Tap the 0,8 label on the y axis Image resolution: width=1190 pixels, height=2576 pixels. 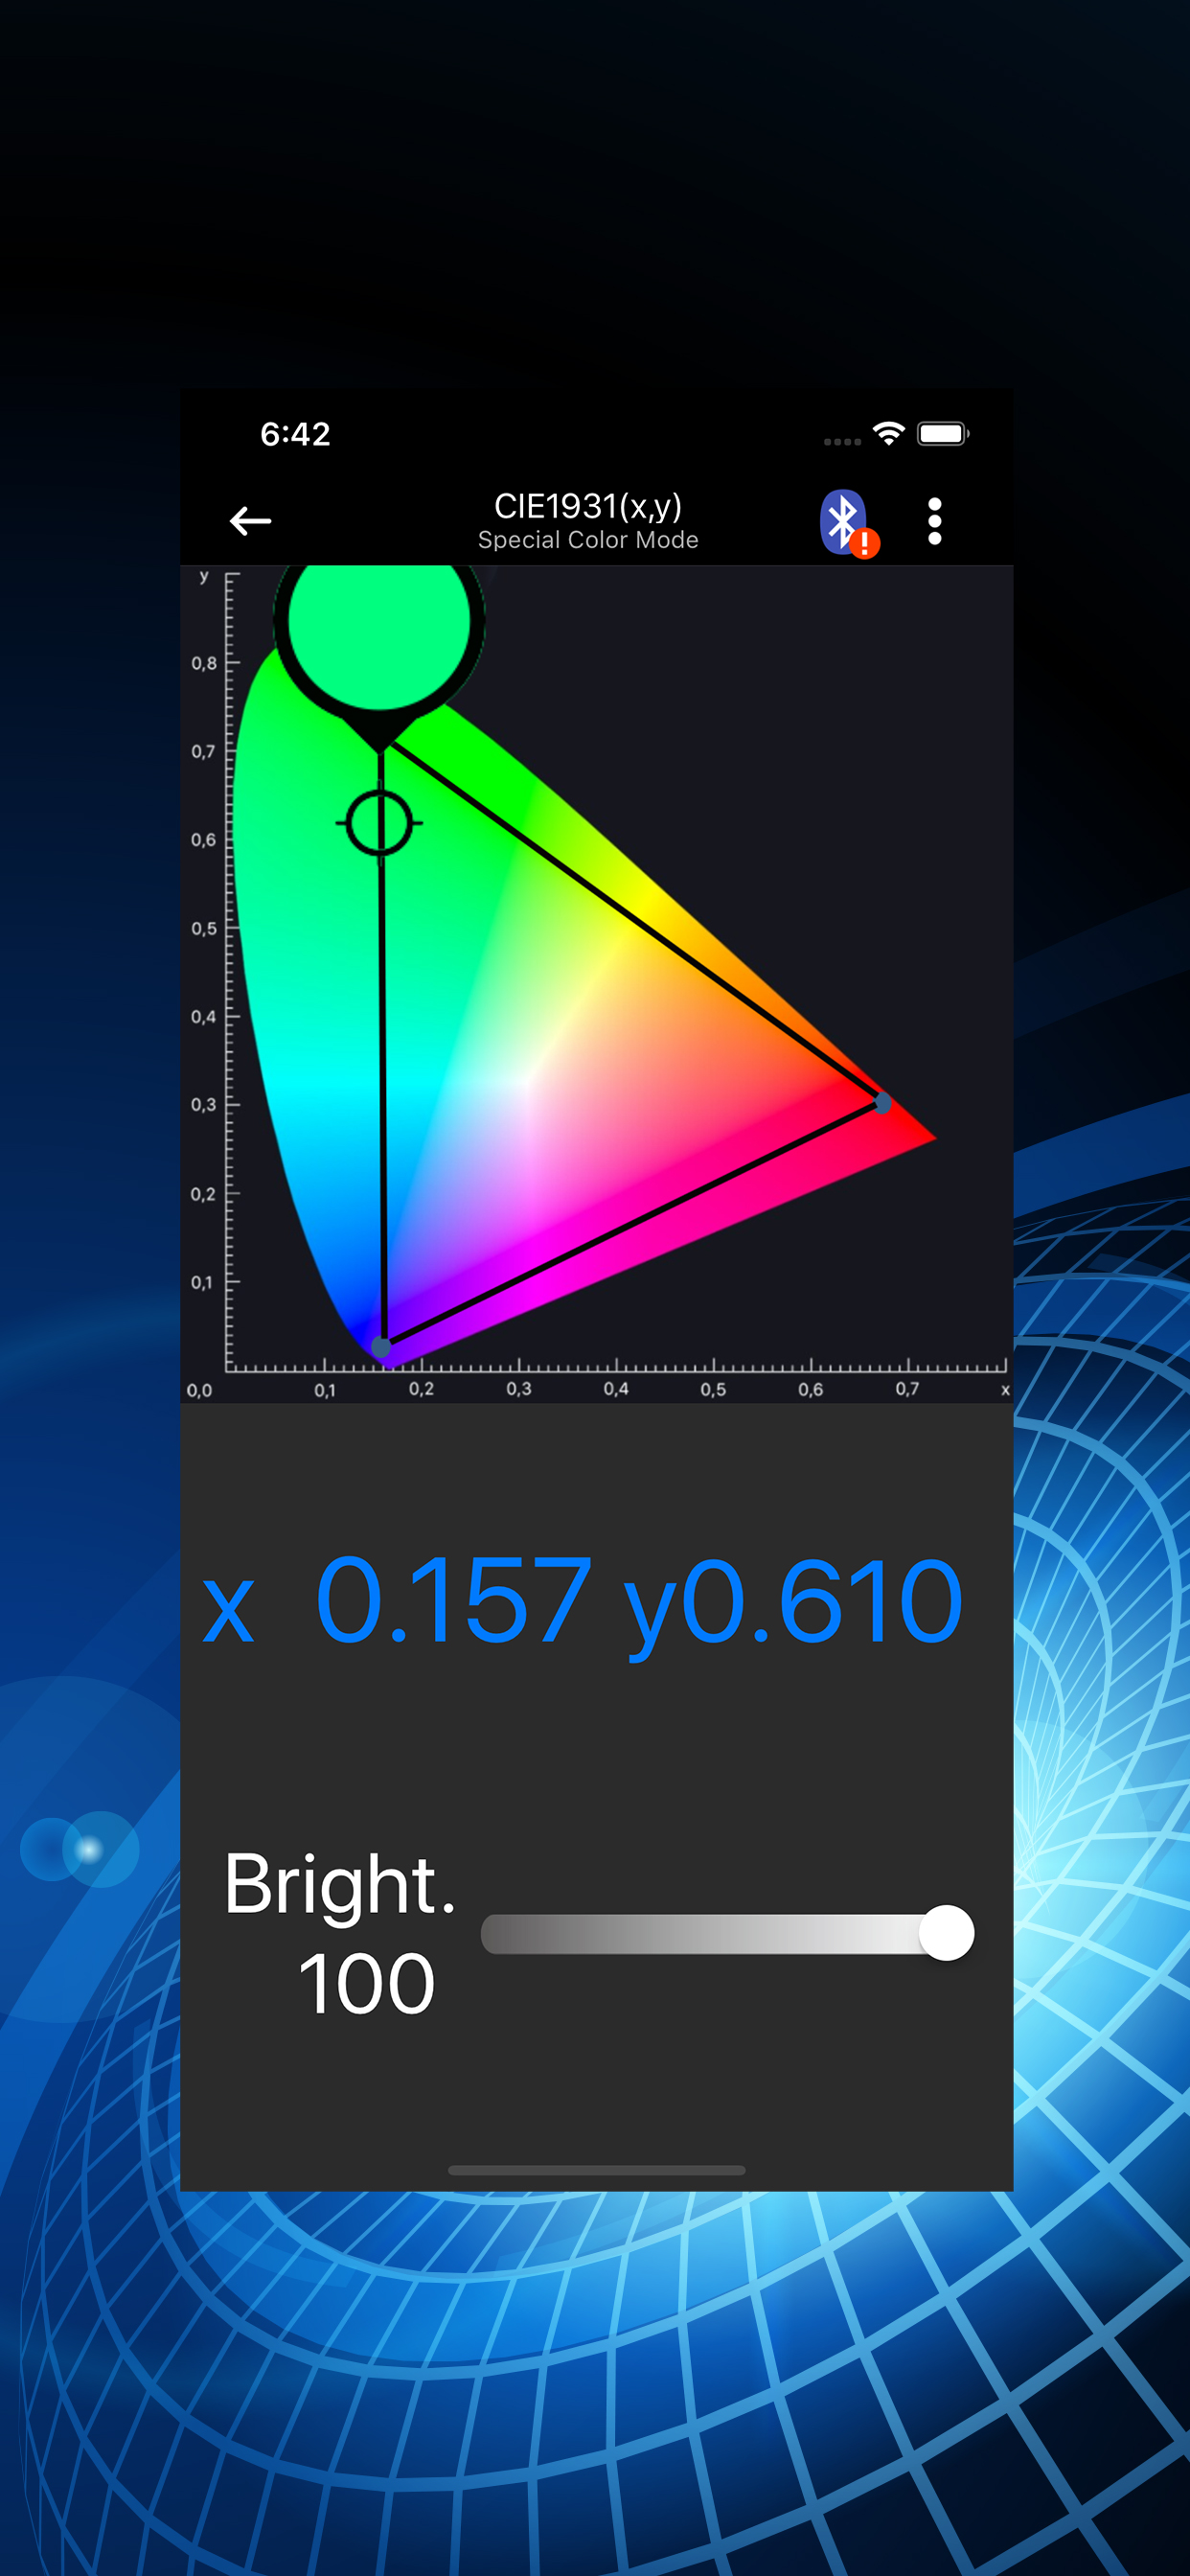point(203,663)
